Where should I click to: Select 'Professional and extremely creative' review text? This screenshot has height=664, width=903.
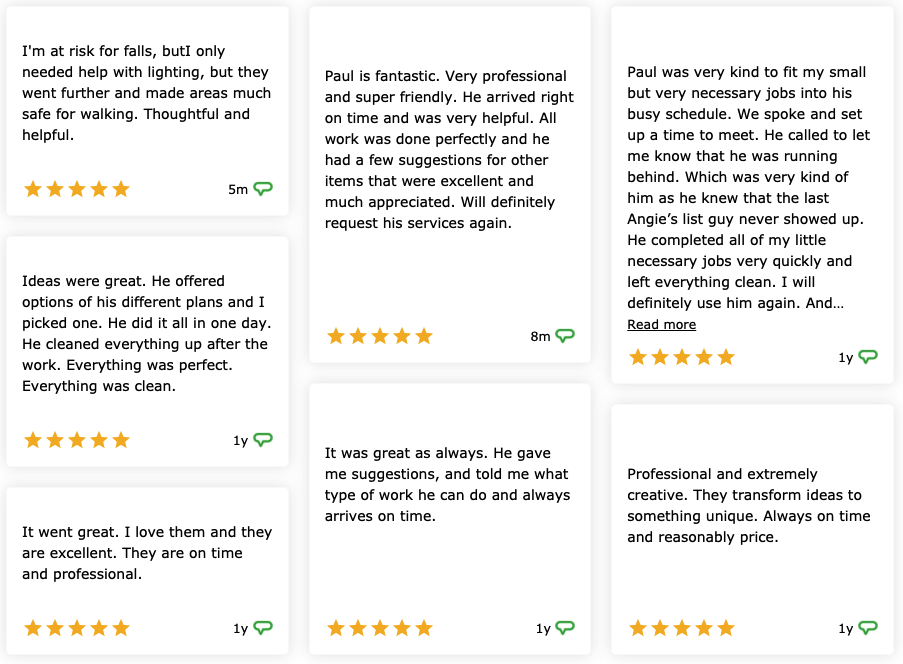coord(749,506)
